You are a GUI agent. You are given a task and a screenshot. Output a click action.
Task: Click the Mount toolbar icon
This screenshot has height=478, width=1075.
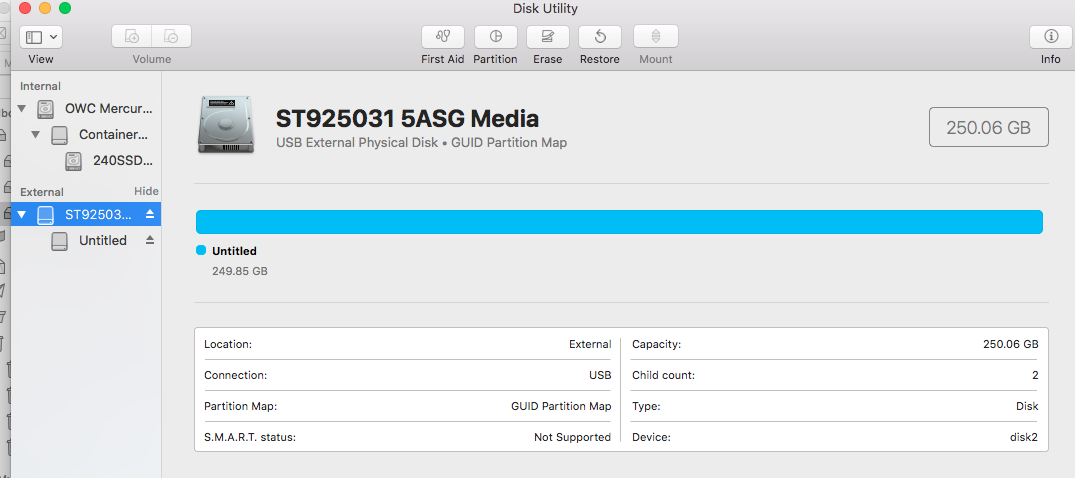click(655, 36)
